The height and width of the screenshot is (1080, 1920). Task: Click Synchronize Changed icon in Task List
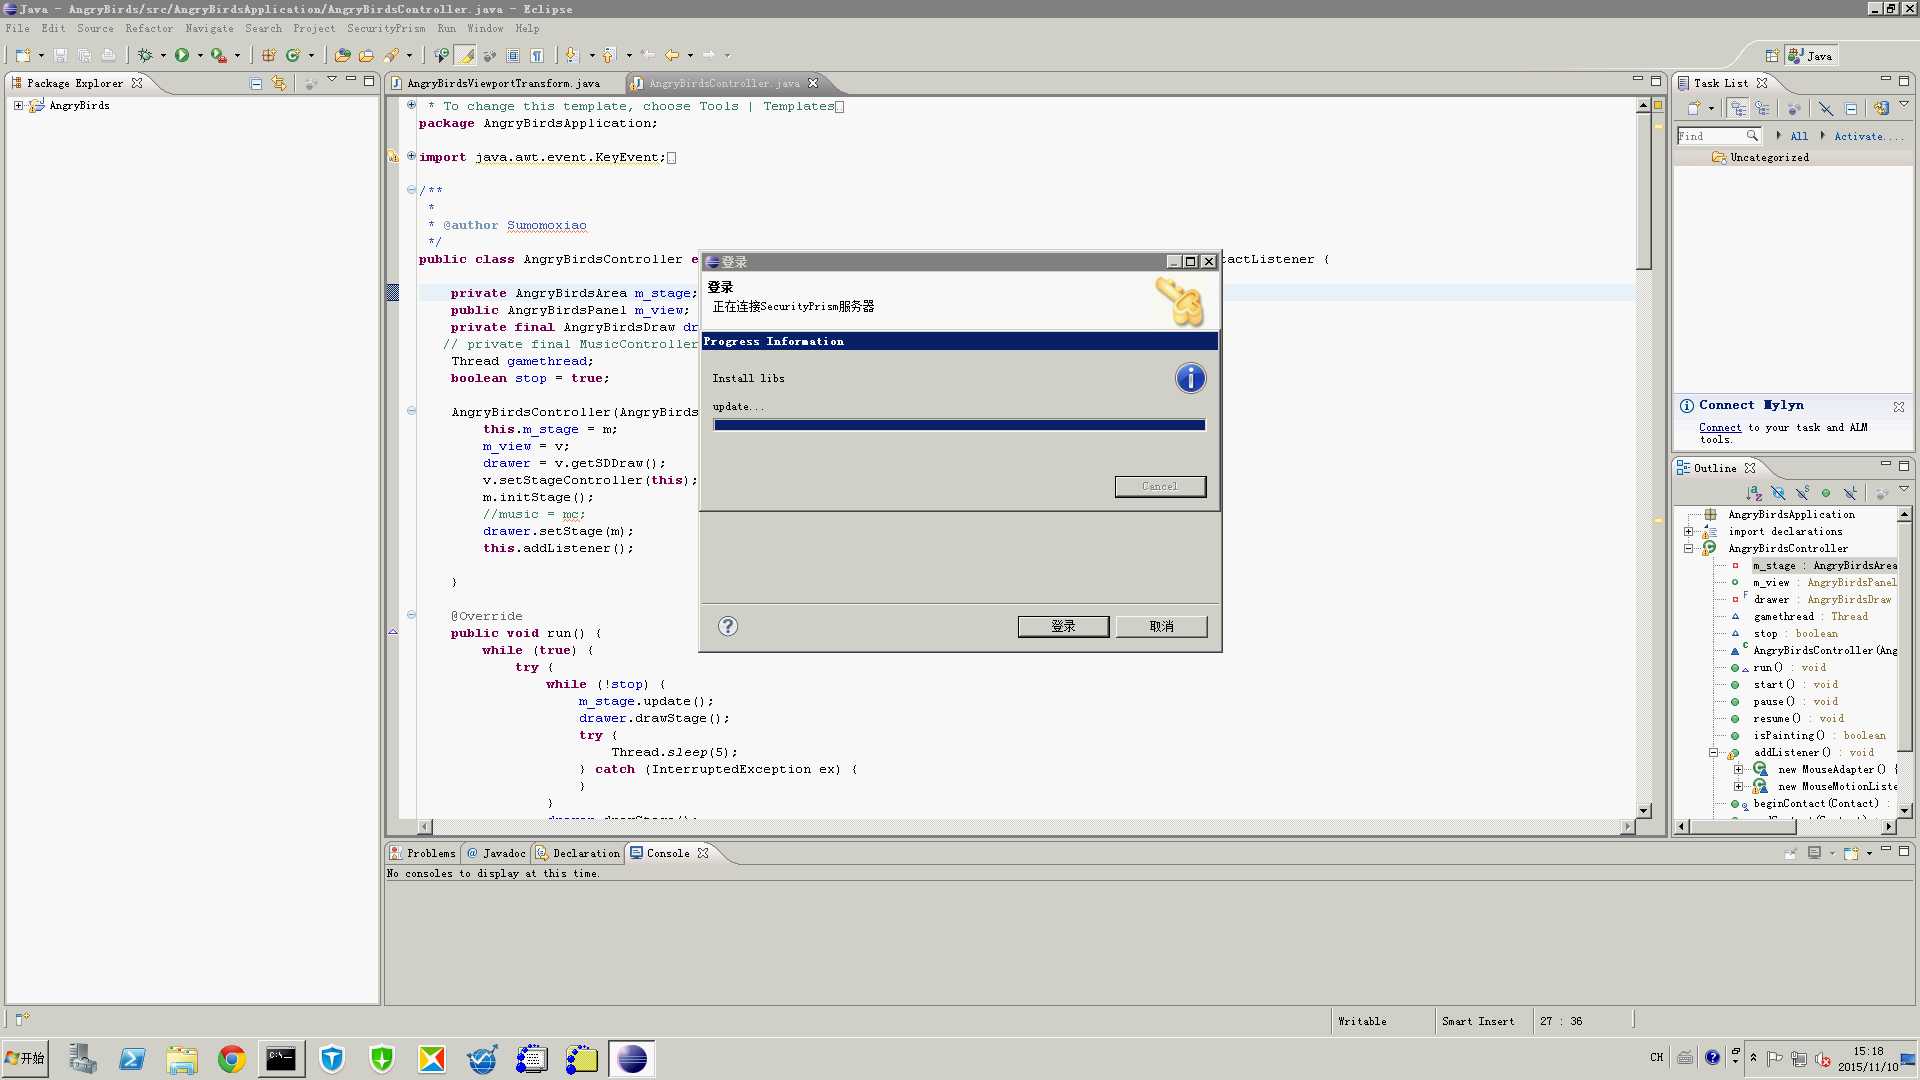point(1880,108)
